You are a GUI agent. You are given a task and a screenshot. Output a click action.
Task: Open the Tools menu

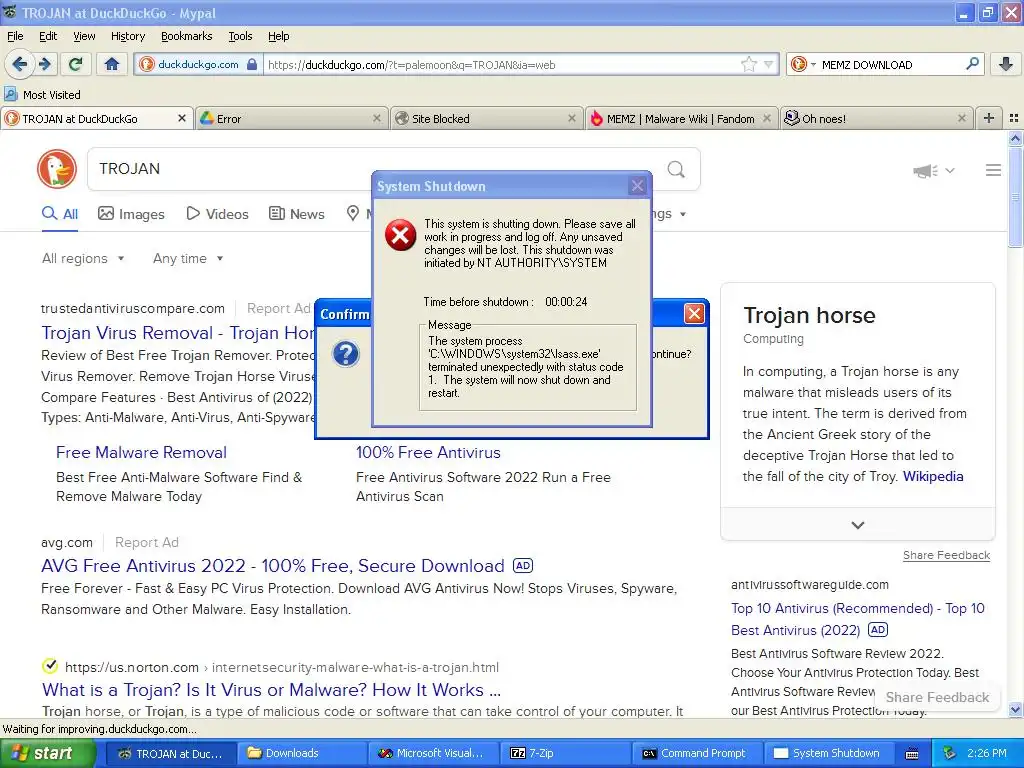coord(240,36)
